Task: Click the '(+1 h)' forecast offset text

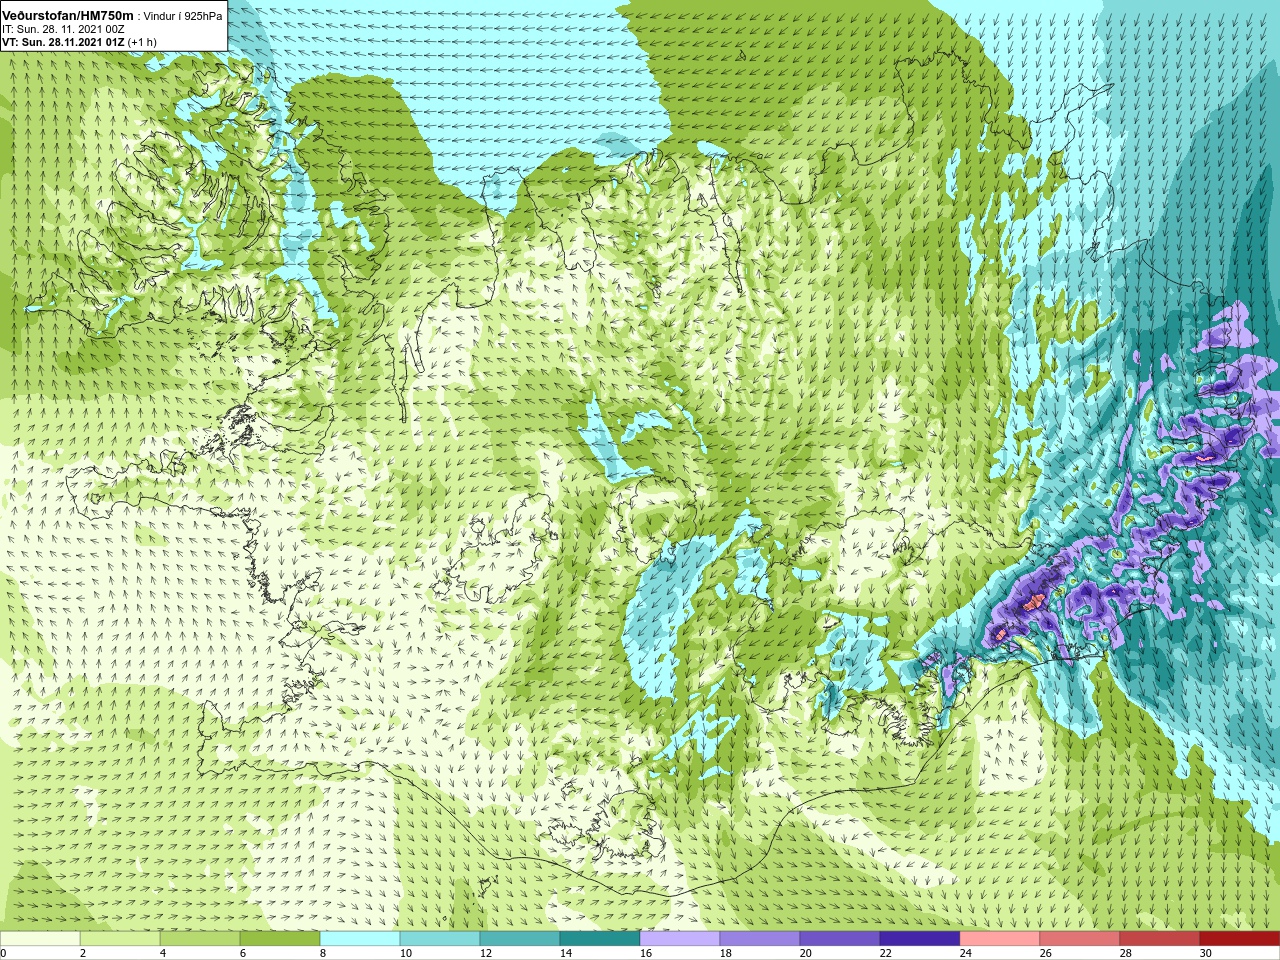Action: click(x=142, y=43)
